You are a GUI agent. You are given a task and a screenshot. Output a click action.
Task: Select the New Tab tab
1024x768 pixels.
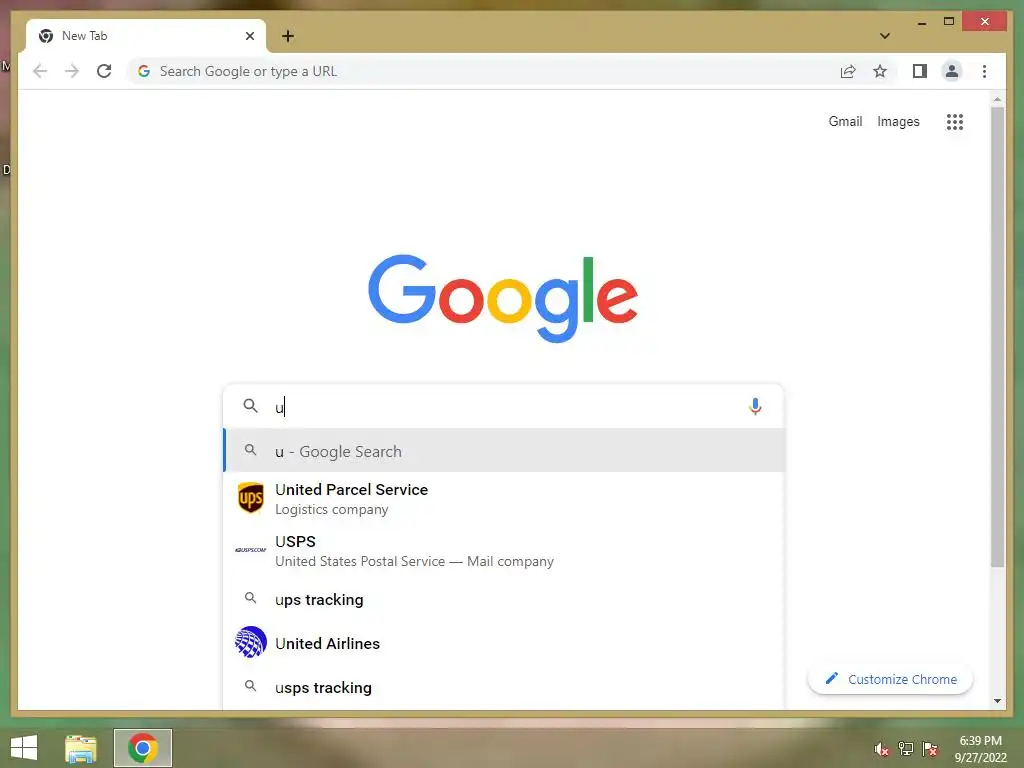pyautogui.click(x=146, y=36)
